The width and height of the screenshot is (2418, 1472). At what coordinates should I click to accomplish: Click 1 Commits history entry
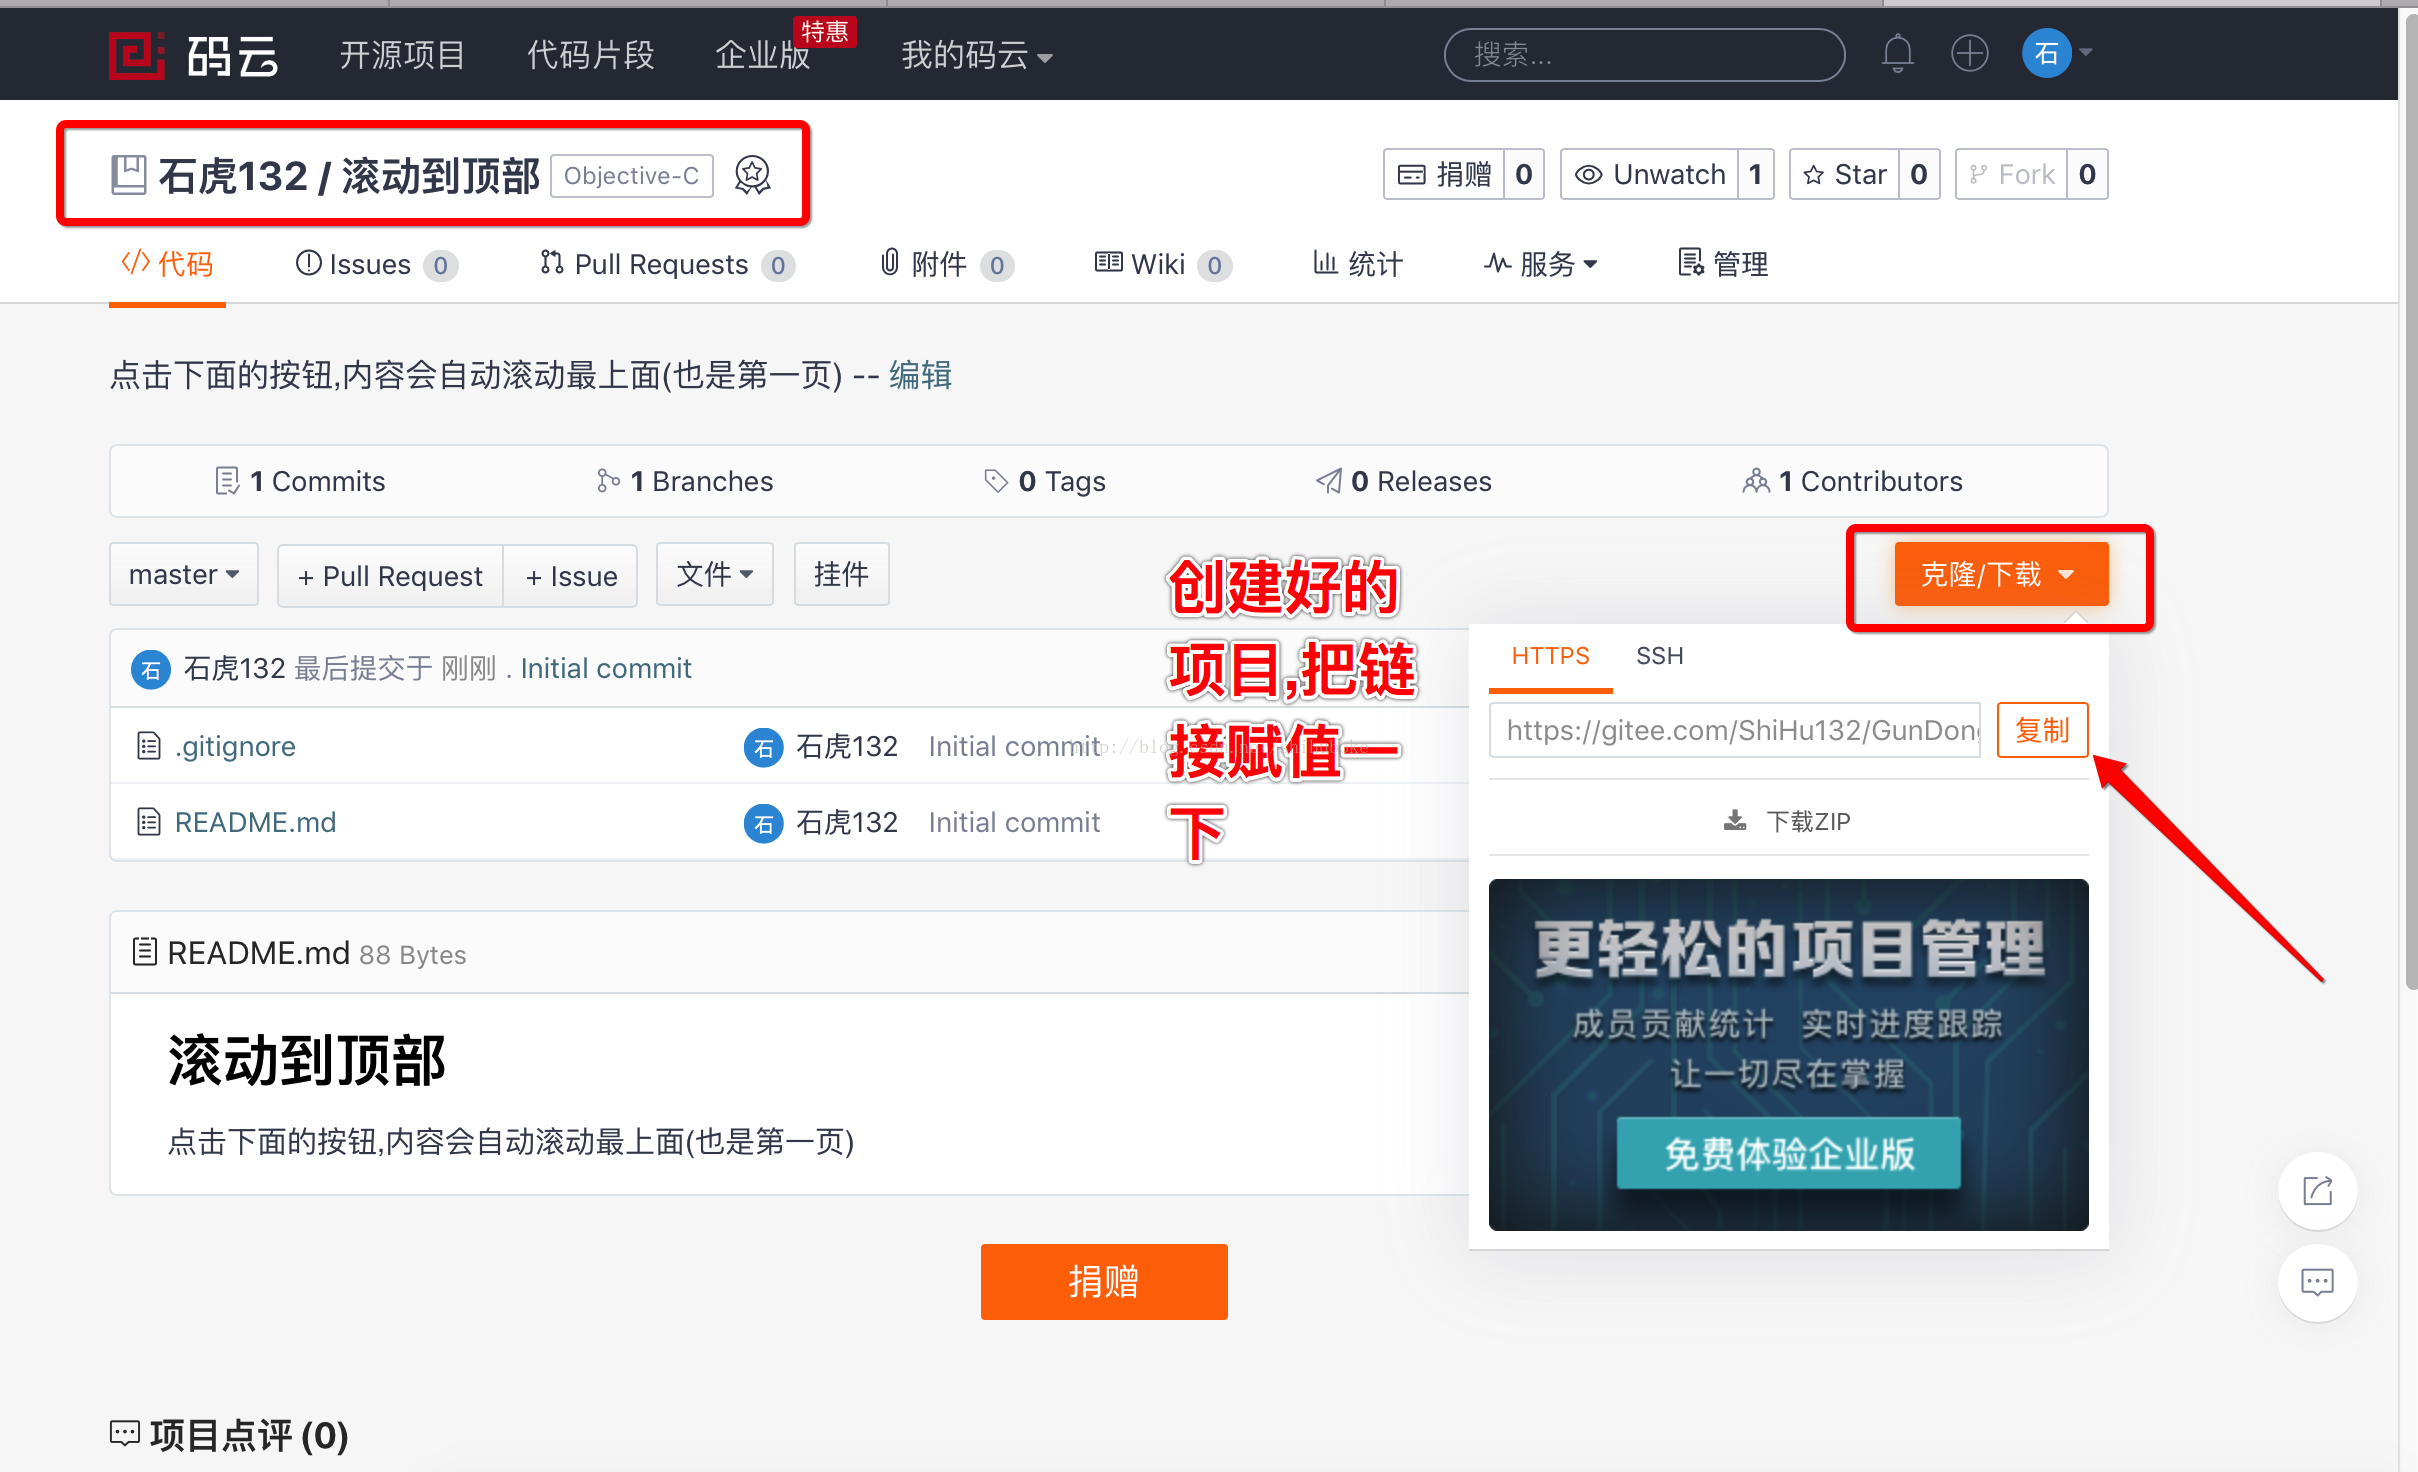pos(299,482)
